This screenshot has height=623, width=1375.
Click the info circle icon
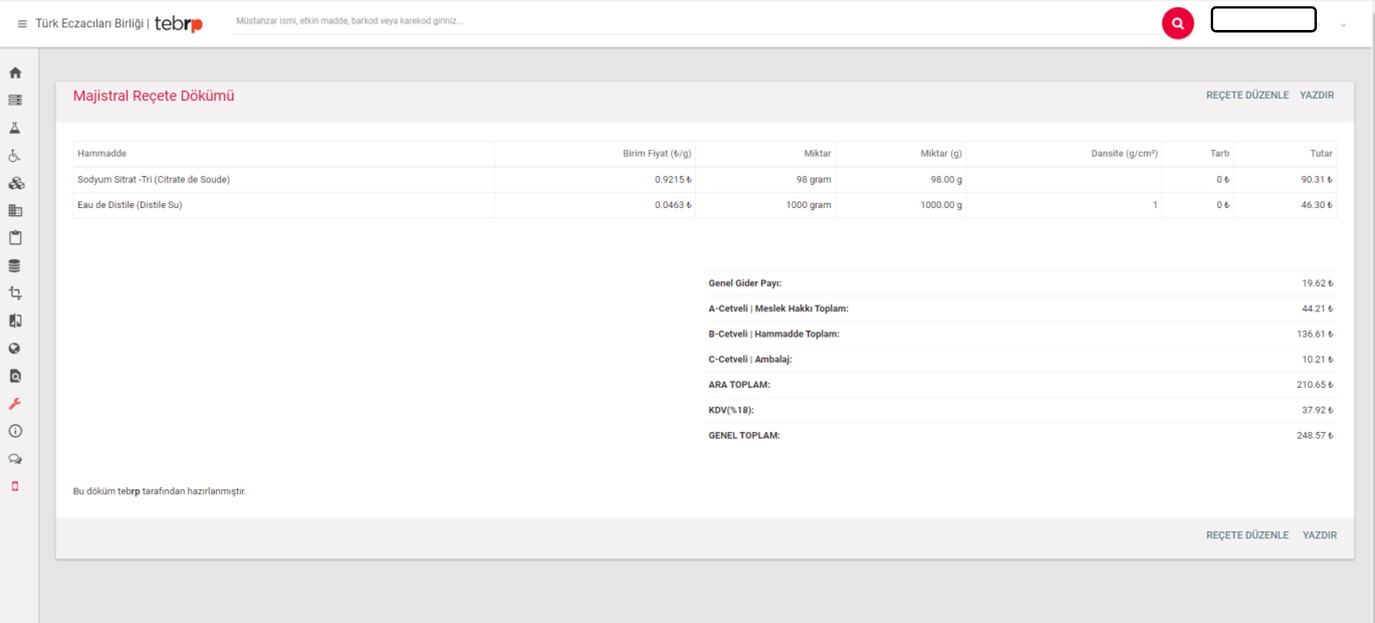tap(15, 431)
